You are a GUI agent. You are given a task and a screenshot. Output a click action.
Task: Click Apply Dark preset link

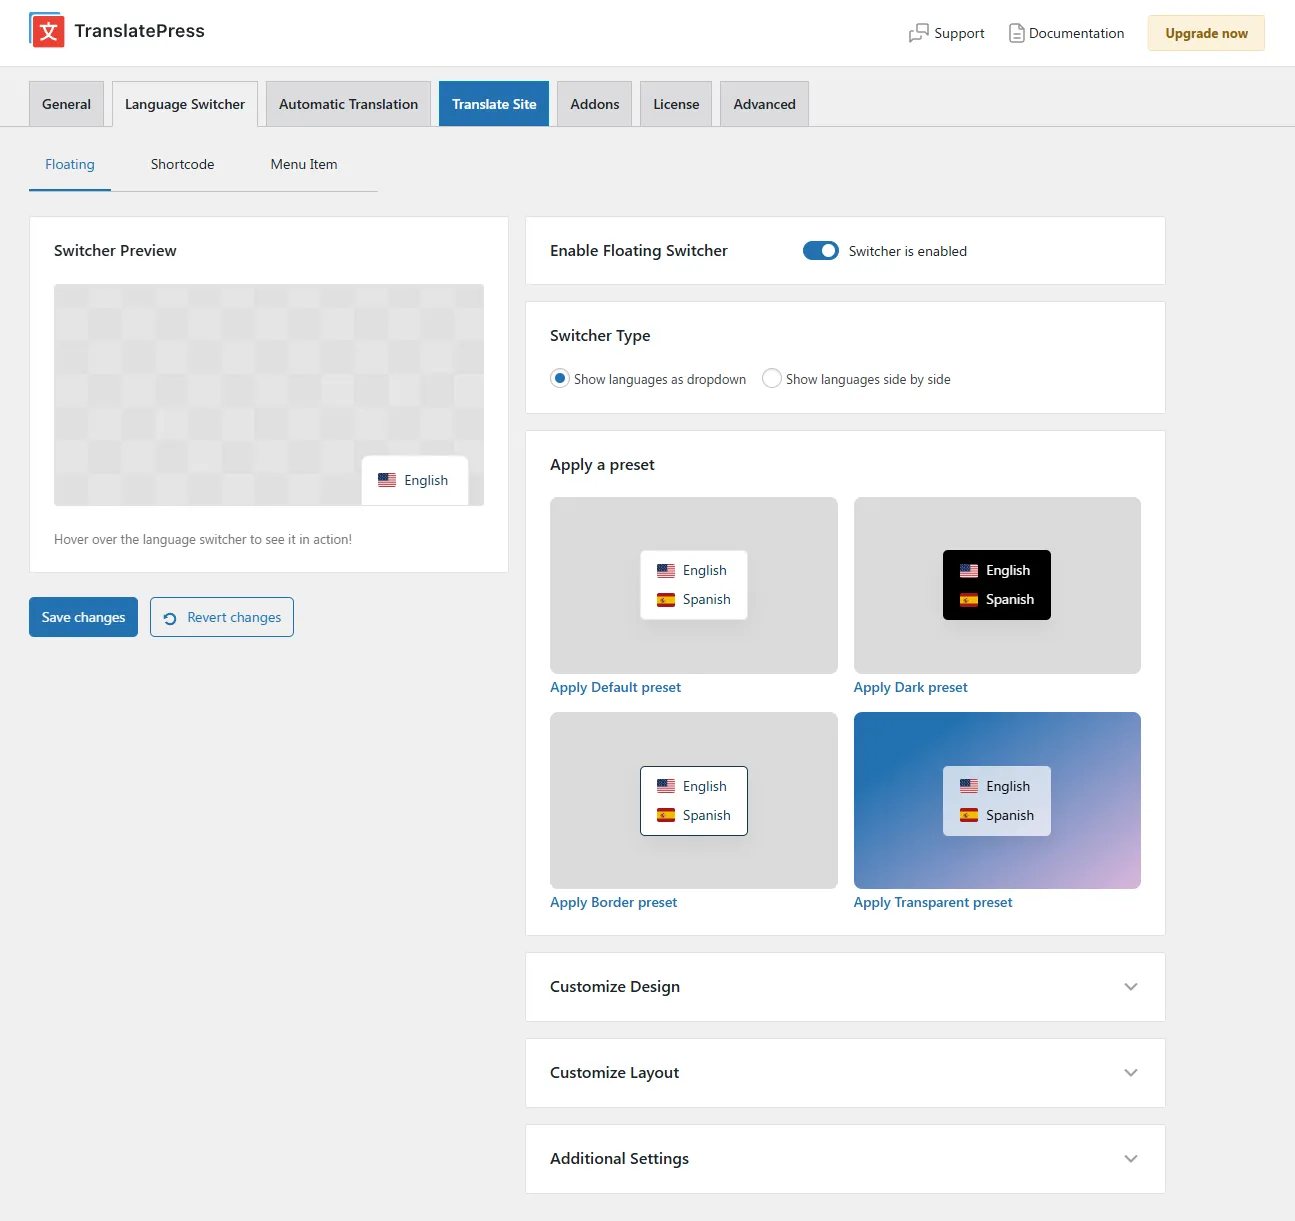(x=910, y=687)
